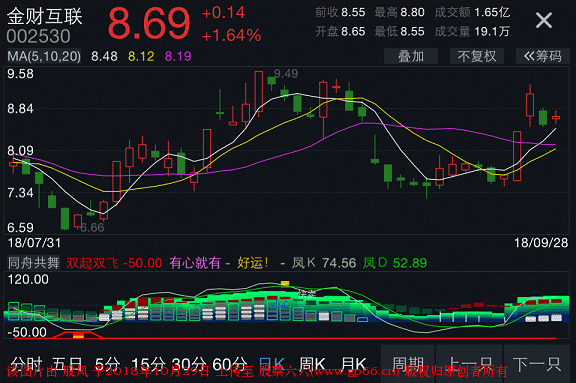576x383 pixels.
Task: Select the 5分 interval tab
Action: point(108,364)
